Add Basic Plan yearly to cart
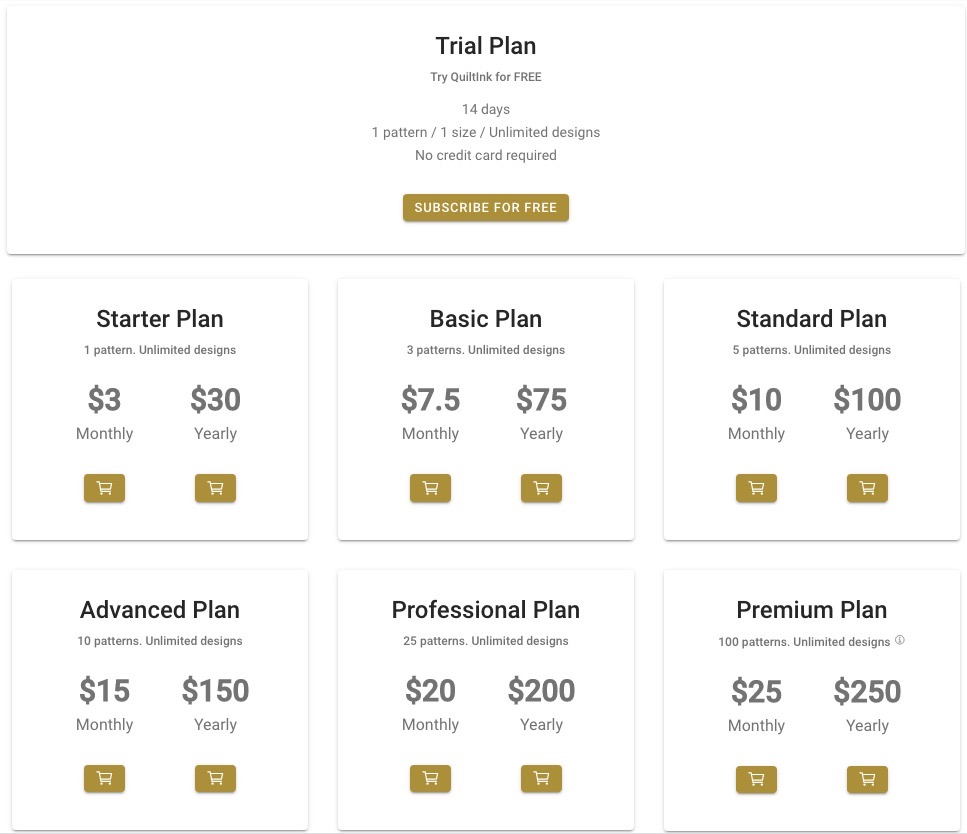Viewport: 967px width, 834px height. click(x=541, y=488)
